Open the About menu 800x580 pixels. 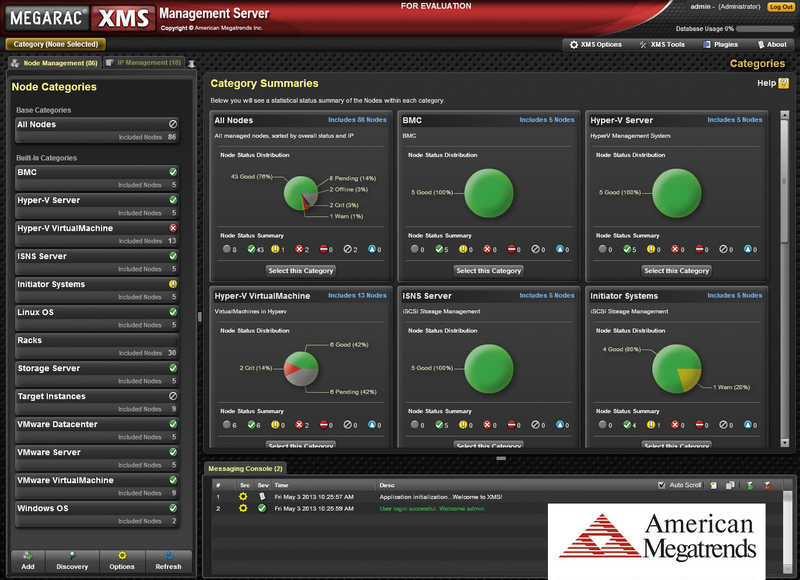[x=772, y=44]
